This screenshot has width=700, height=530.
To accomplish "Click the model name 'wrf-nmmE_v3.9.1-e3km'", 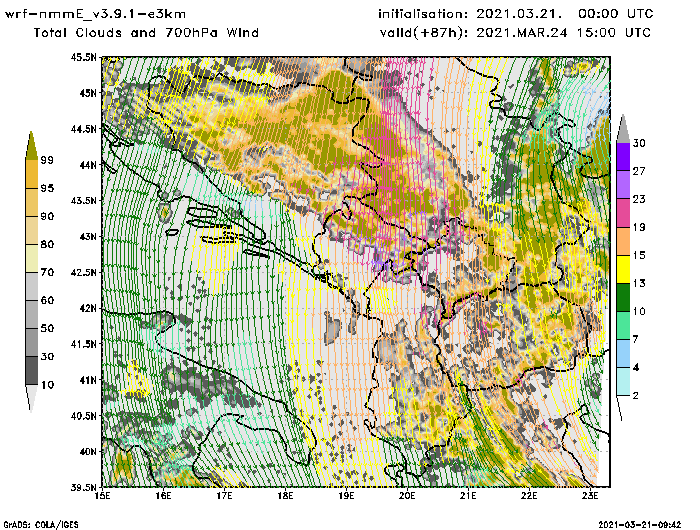I will (x=95, y=14).
